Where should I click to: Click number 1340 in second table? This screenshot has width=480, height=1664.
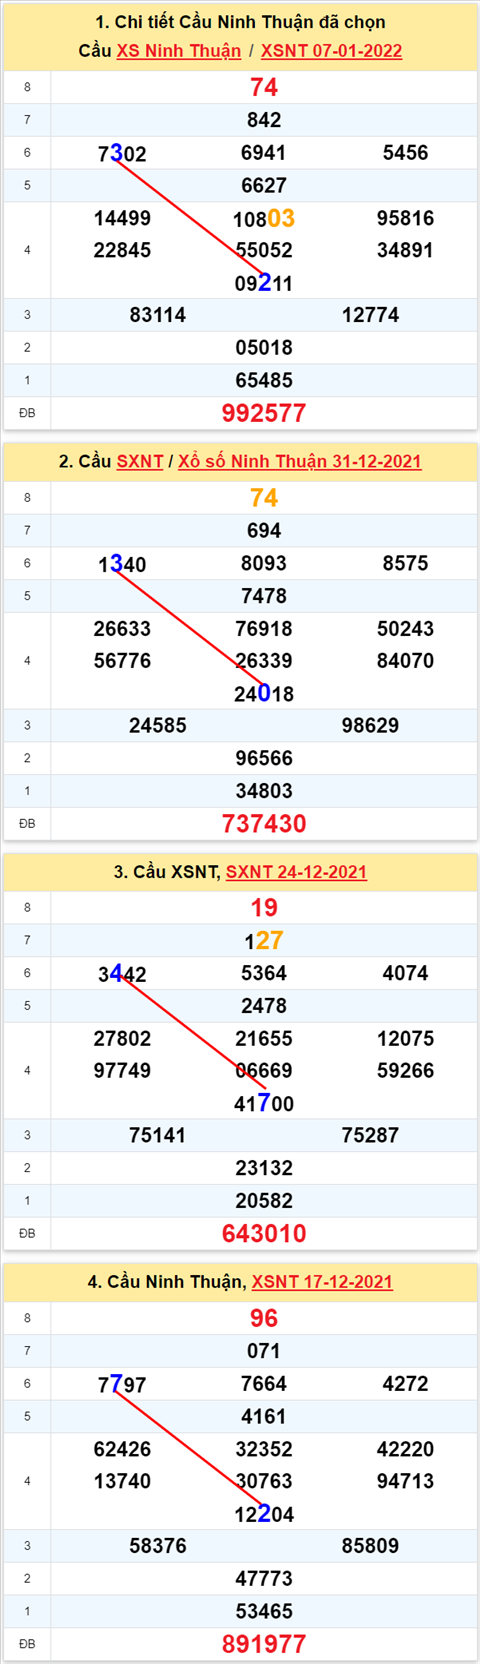122,564
